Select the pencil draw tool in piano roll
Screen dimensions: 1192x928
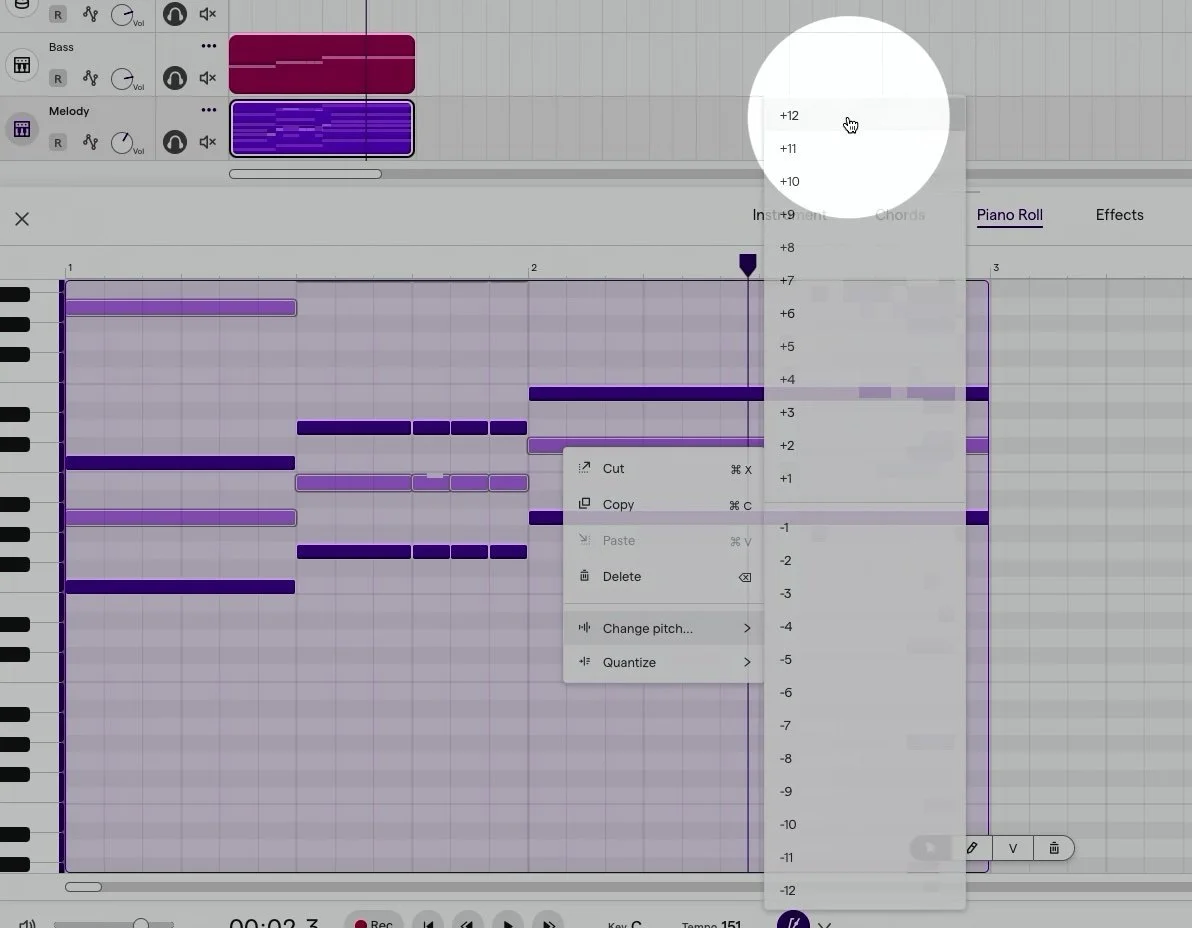[x=972, y=848]
